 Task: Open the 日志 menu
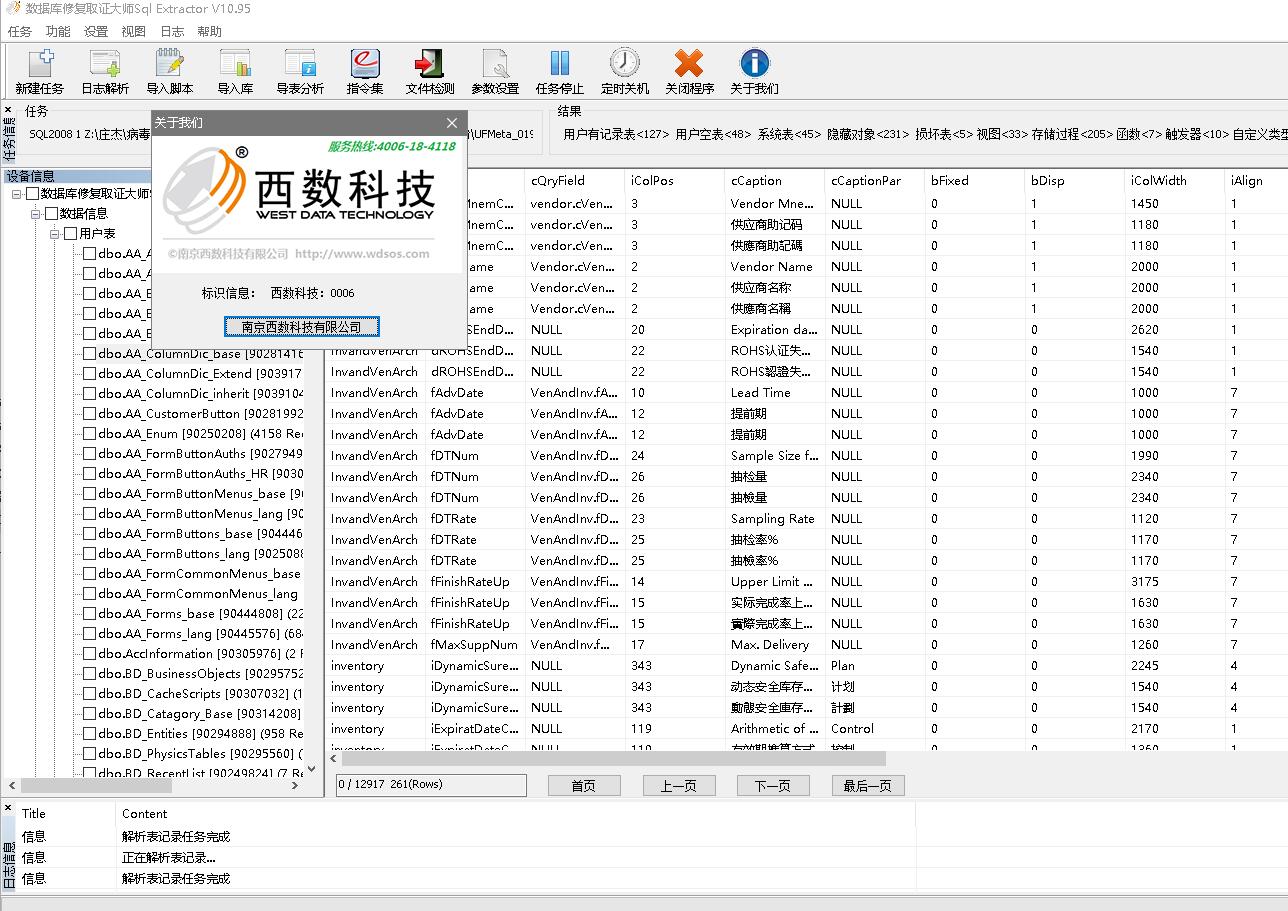(x=172, y=31)
